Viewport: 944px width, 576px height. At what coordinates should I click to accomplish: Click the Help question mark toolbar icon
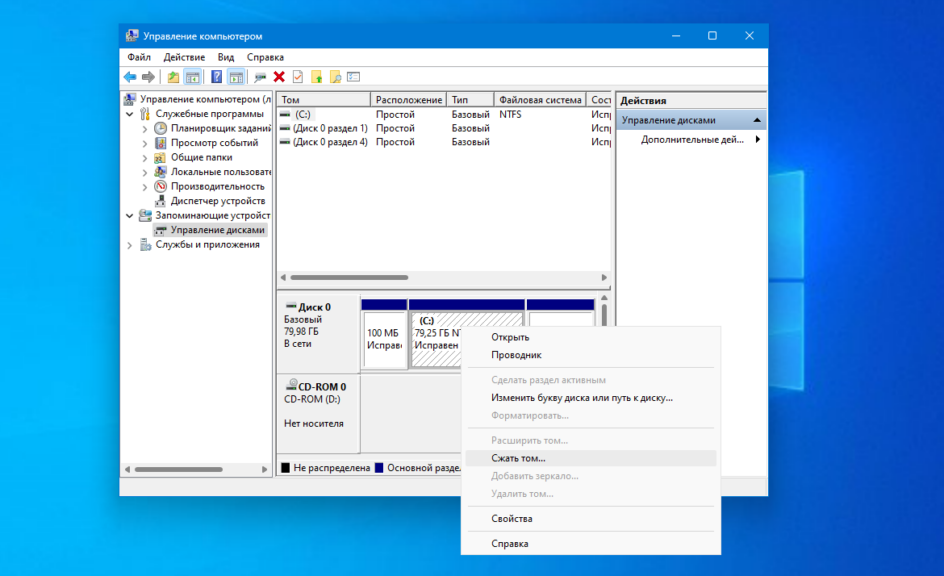pos(216,77)
